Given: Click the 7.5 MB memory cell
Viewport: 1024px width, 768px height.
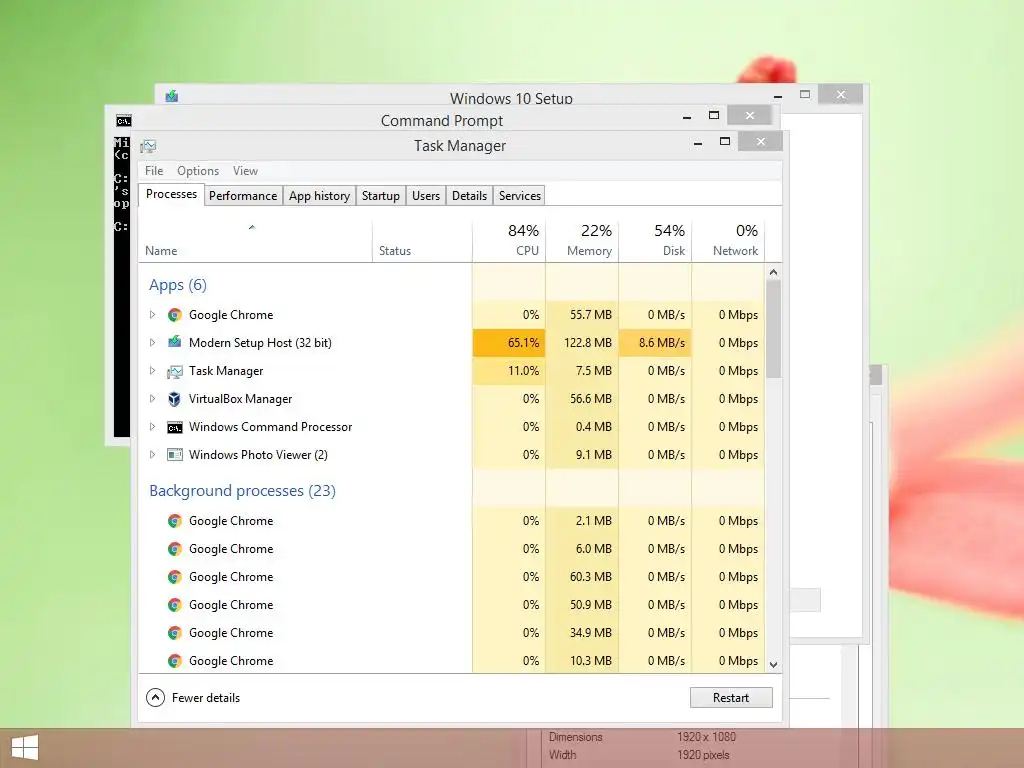Looking at the screenshot, I should [x=582, y=370].
